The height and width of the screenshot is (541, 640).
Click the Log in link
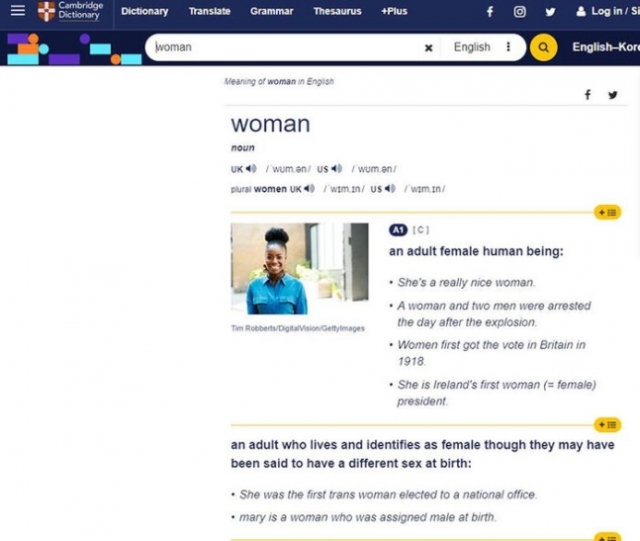coord(606,11)
